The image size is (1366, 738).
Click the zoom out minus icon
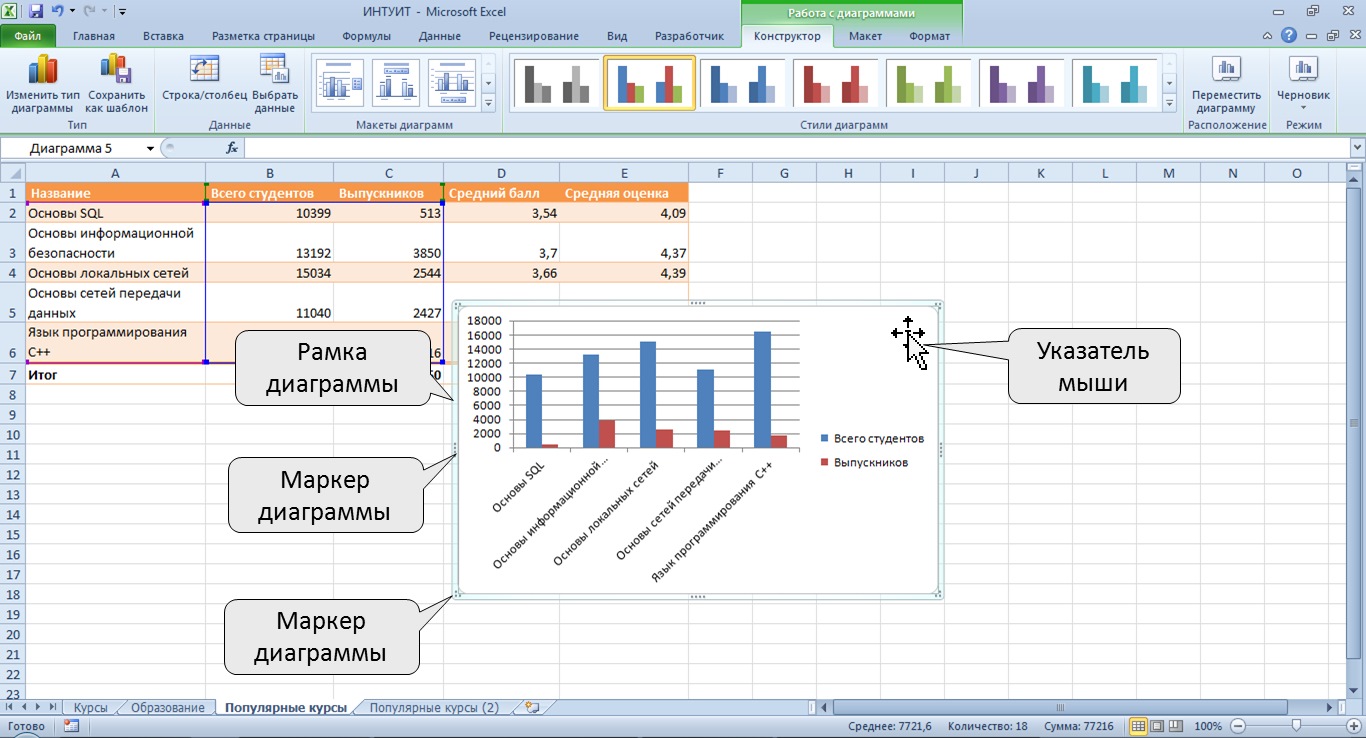[1238, 726]
